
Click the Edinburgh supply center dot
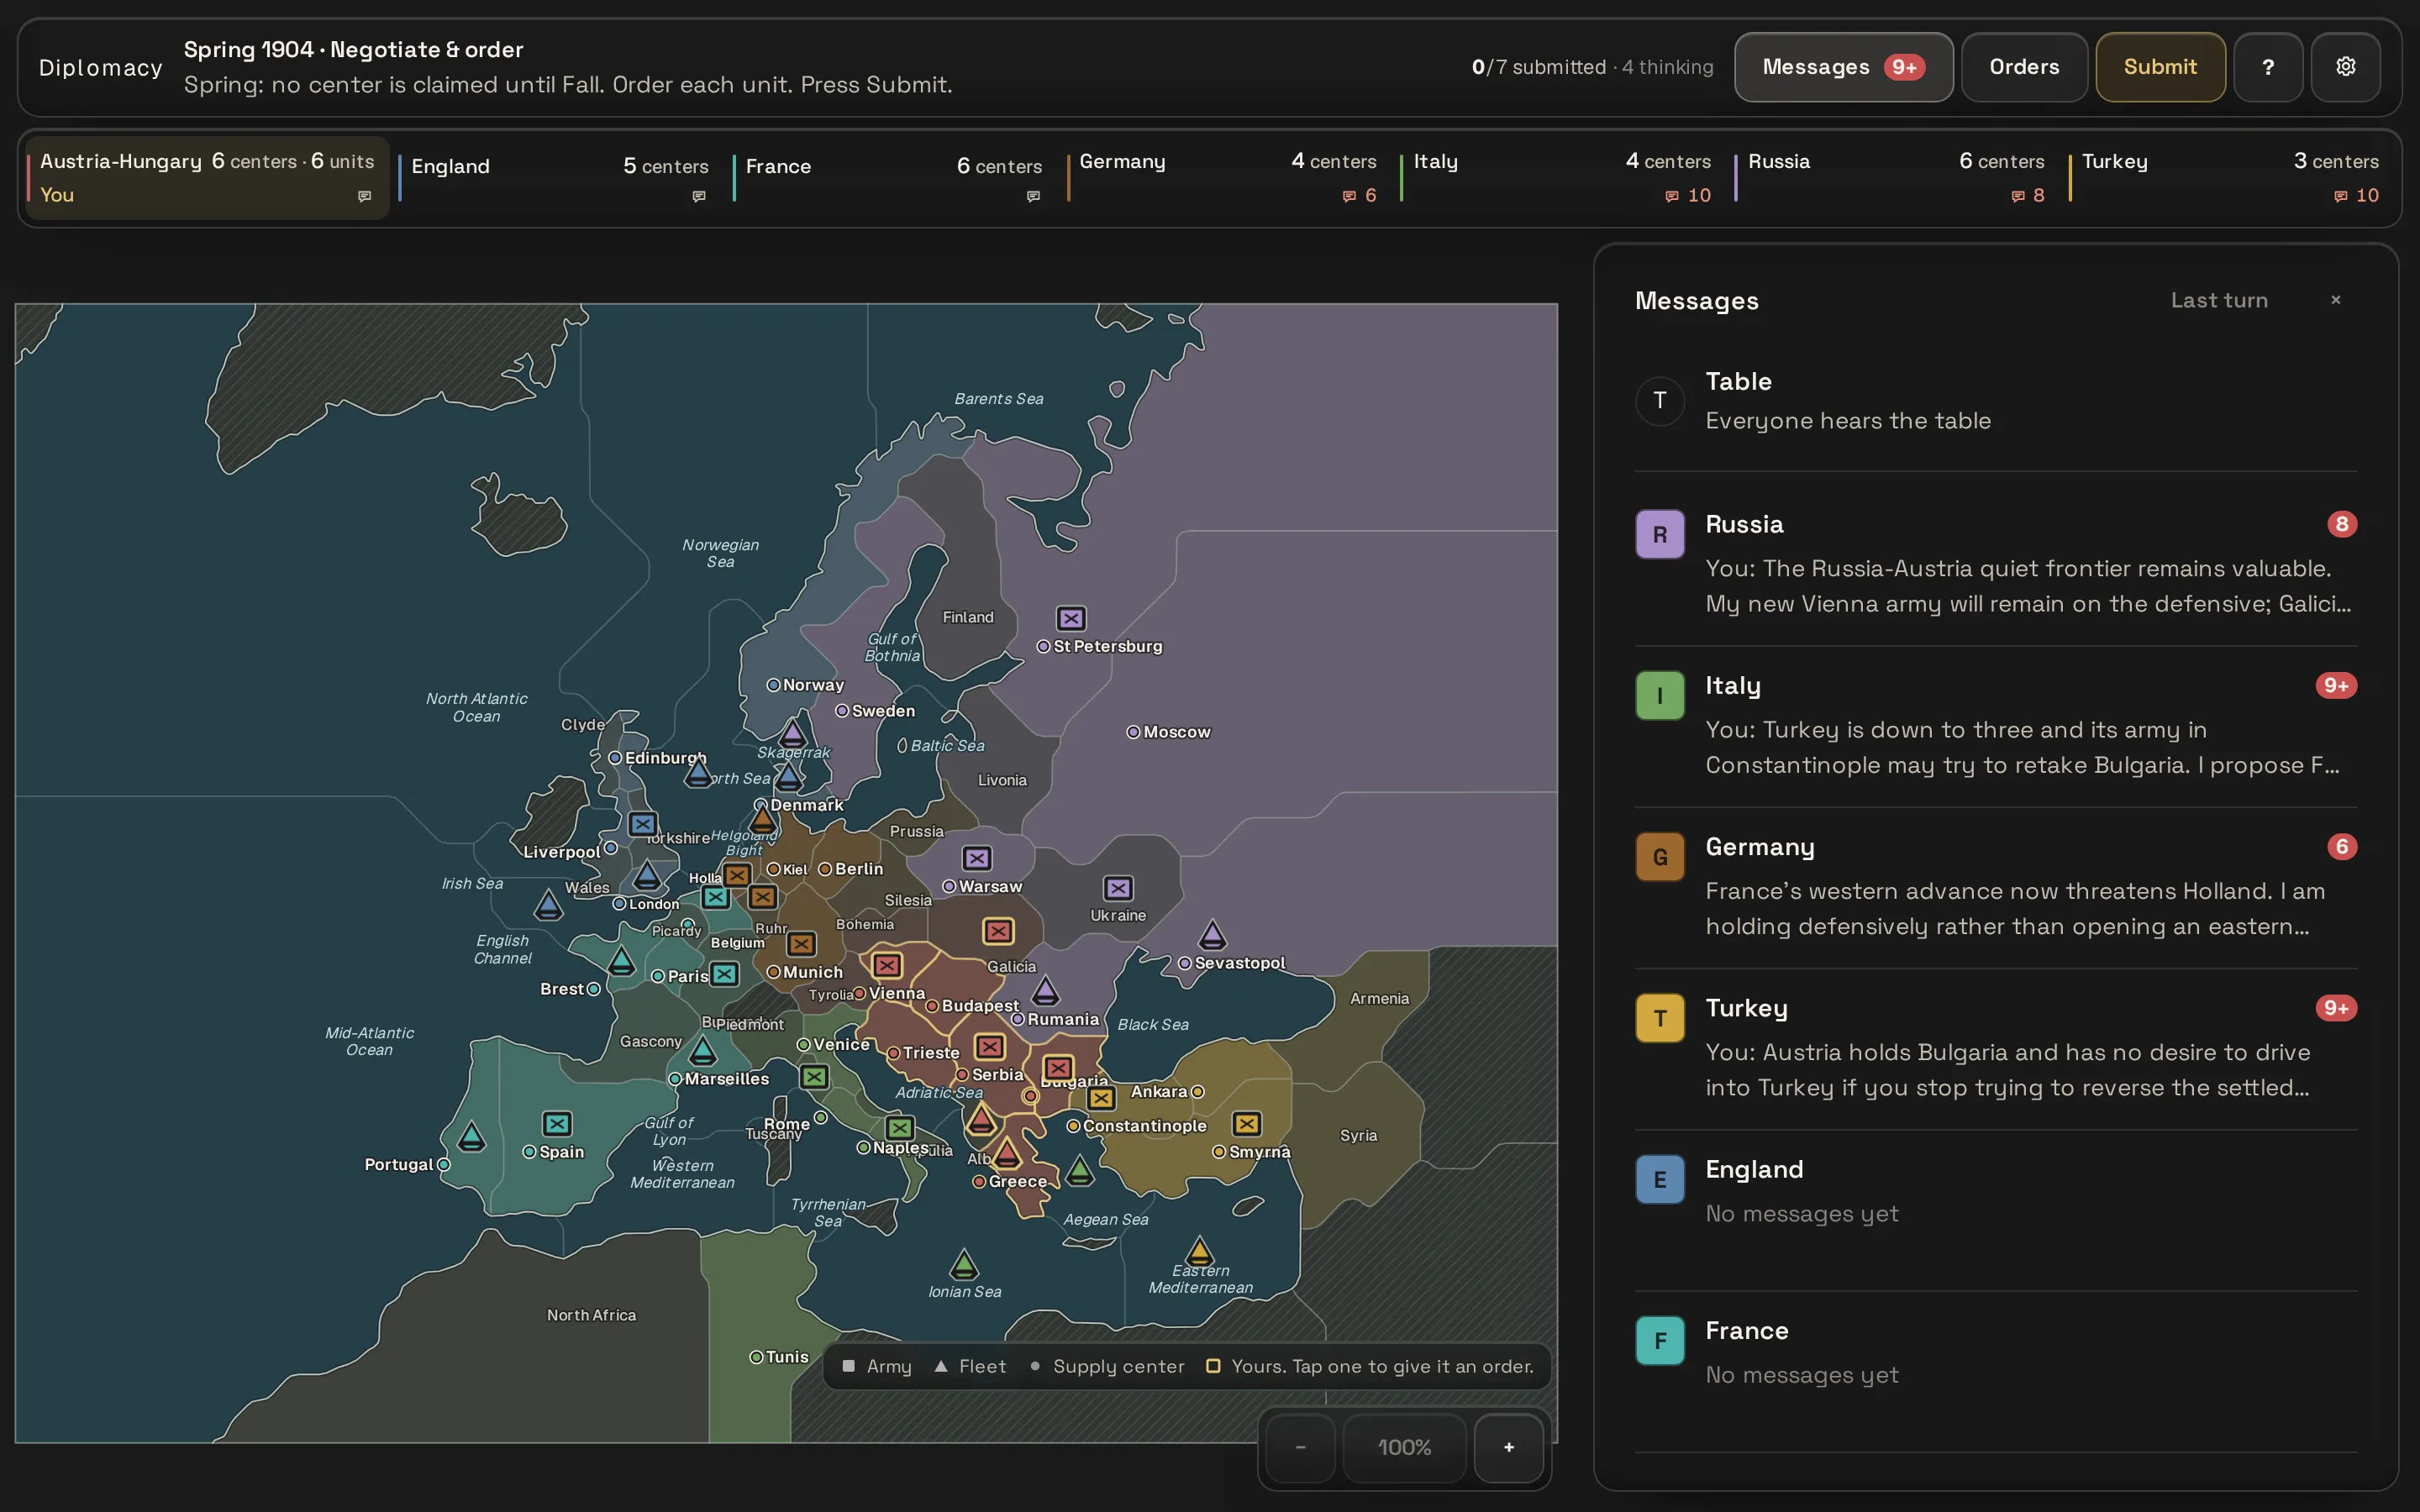[x=615, y=758]
